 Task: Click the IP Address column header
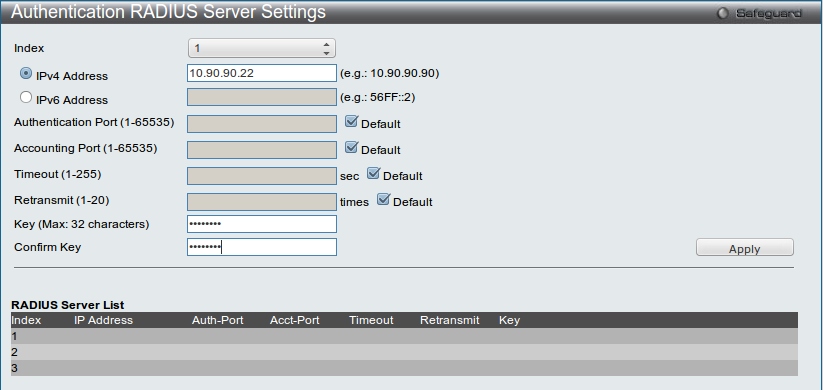click(x=103, y=320)
